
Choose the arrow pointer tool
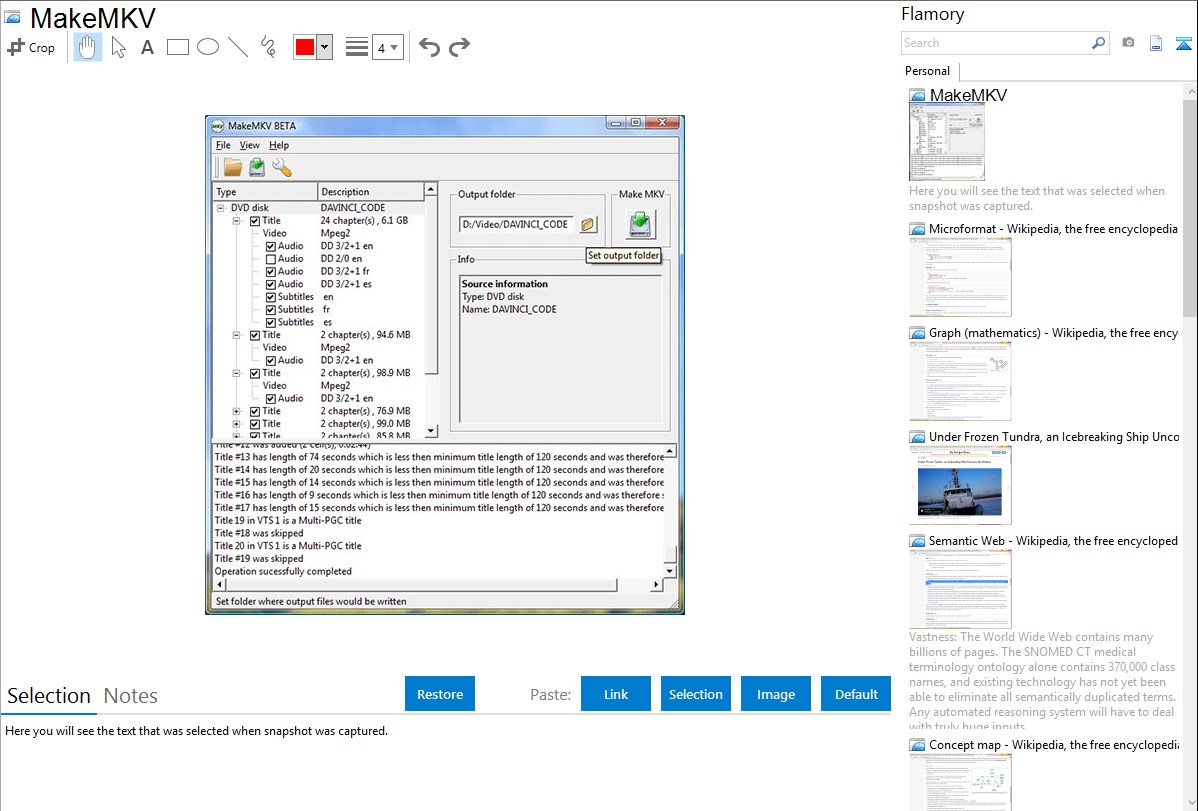pyautogui.click(x=118, y=47)
